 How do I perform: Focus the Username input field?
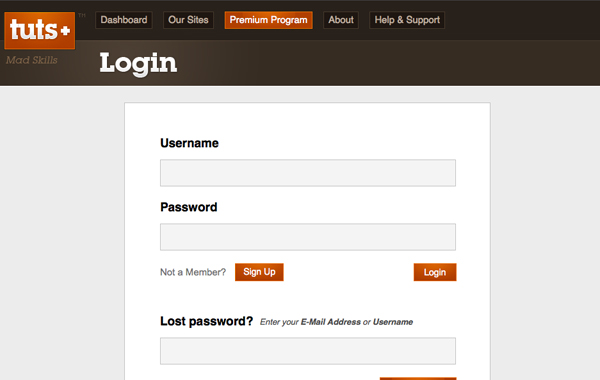pos(308,173)
